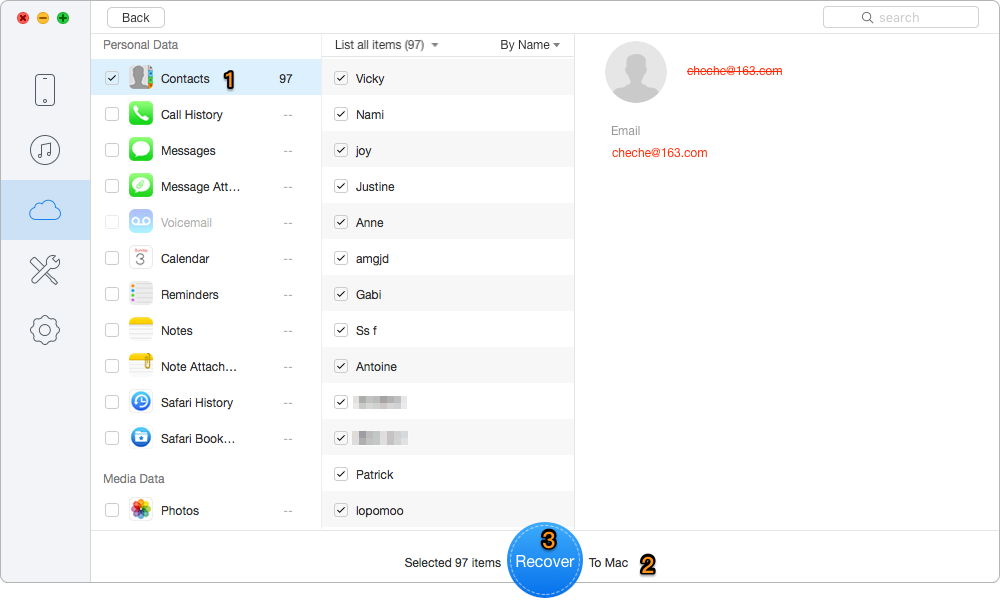
Task: Click the Messages speech bubble icon
Action: (x=141, y=150)
